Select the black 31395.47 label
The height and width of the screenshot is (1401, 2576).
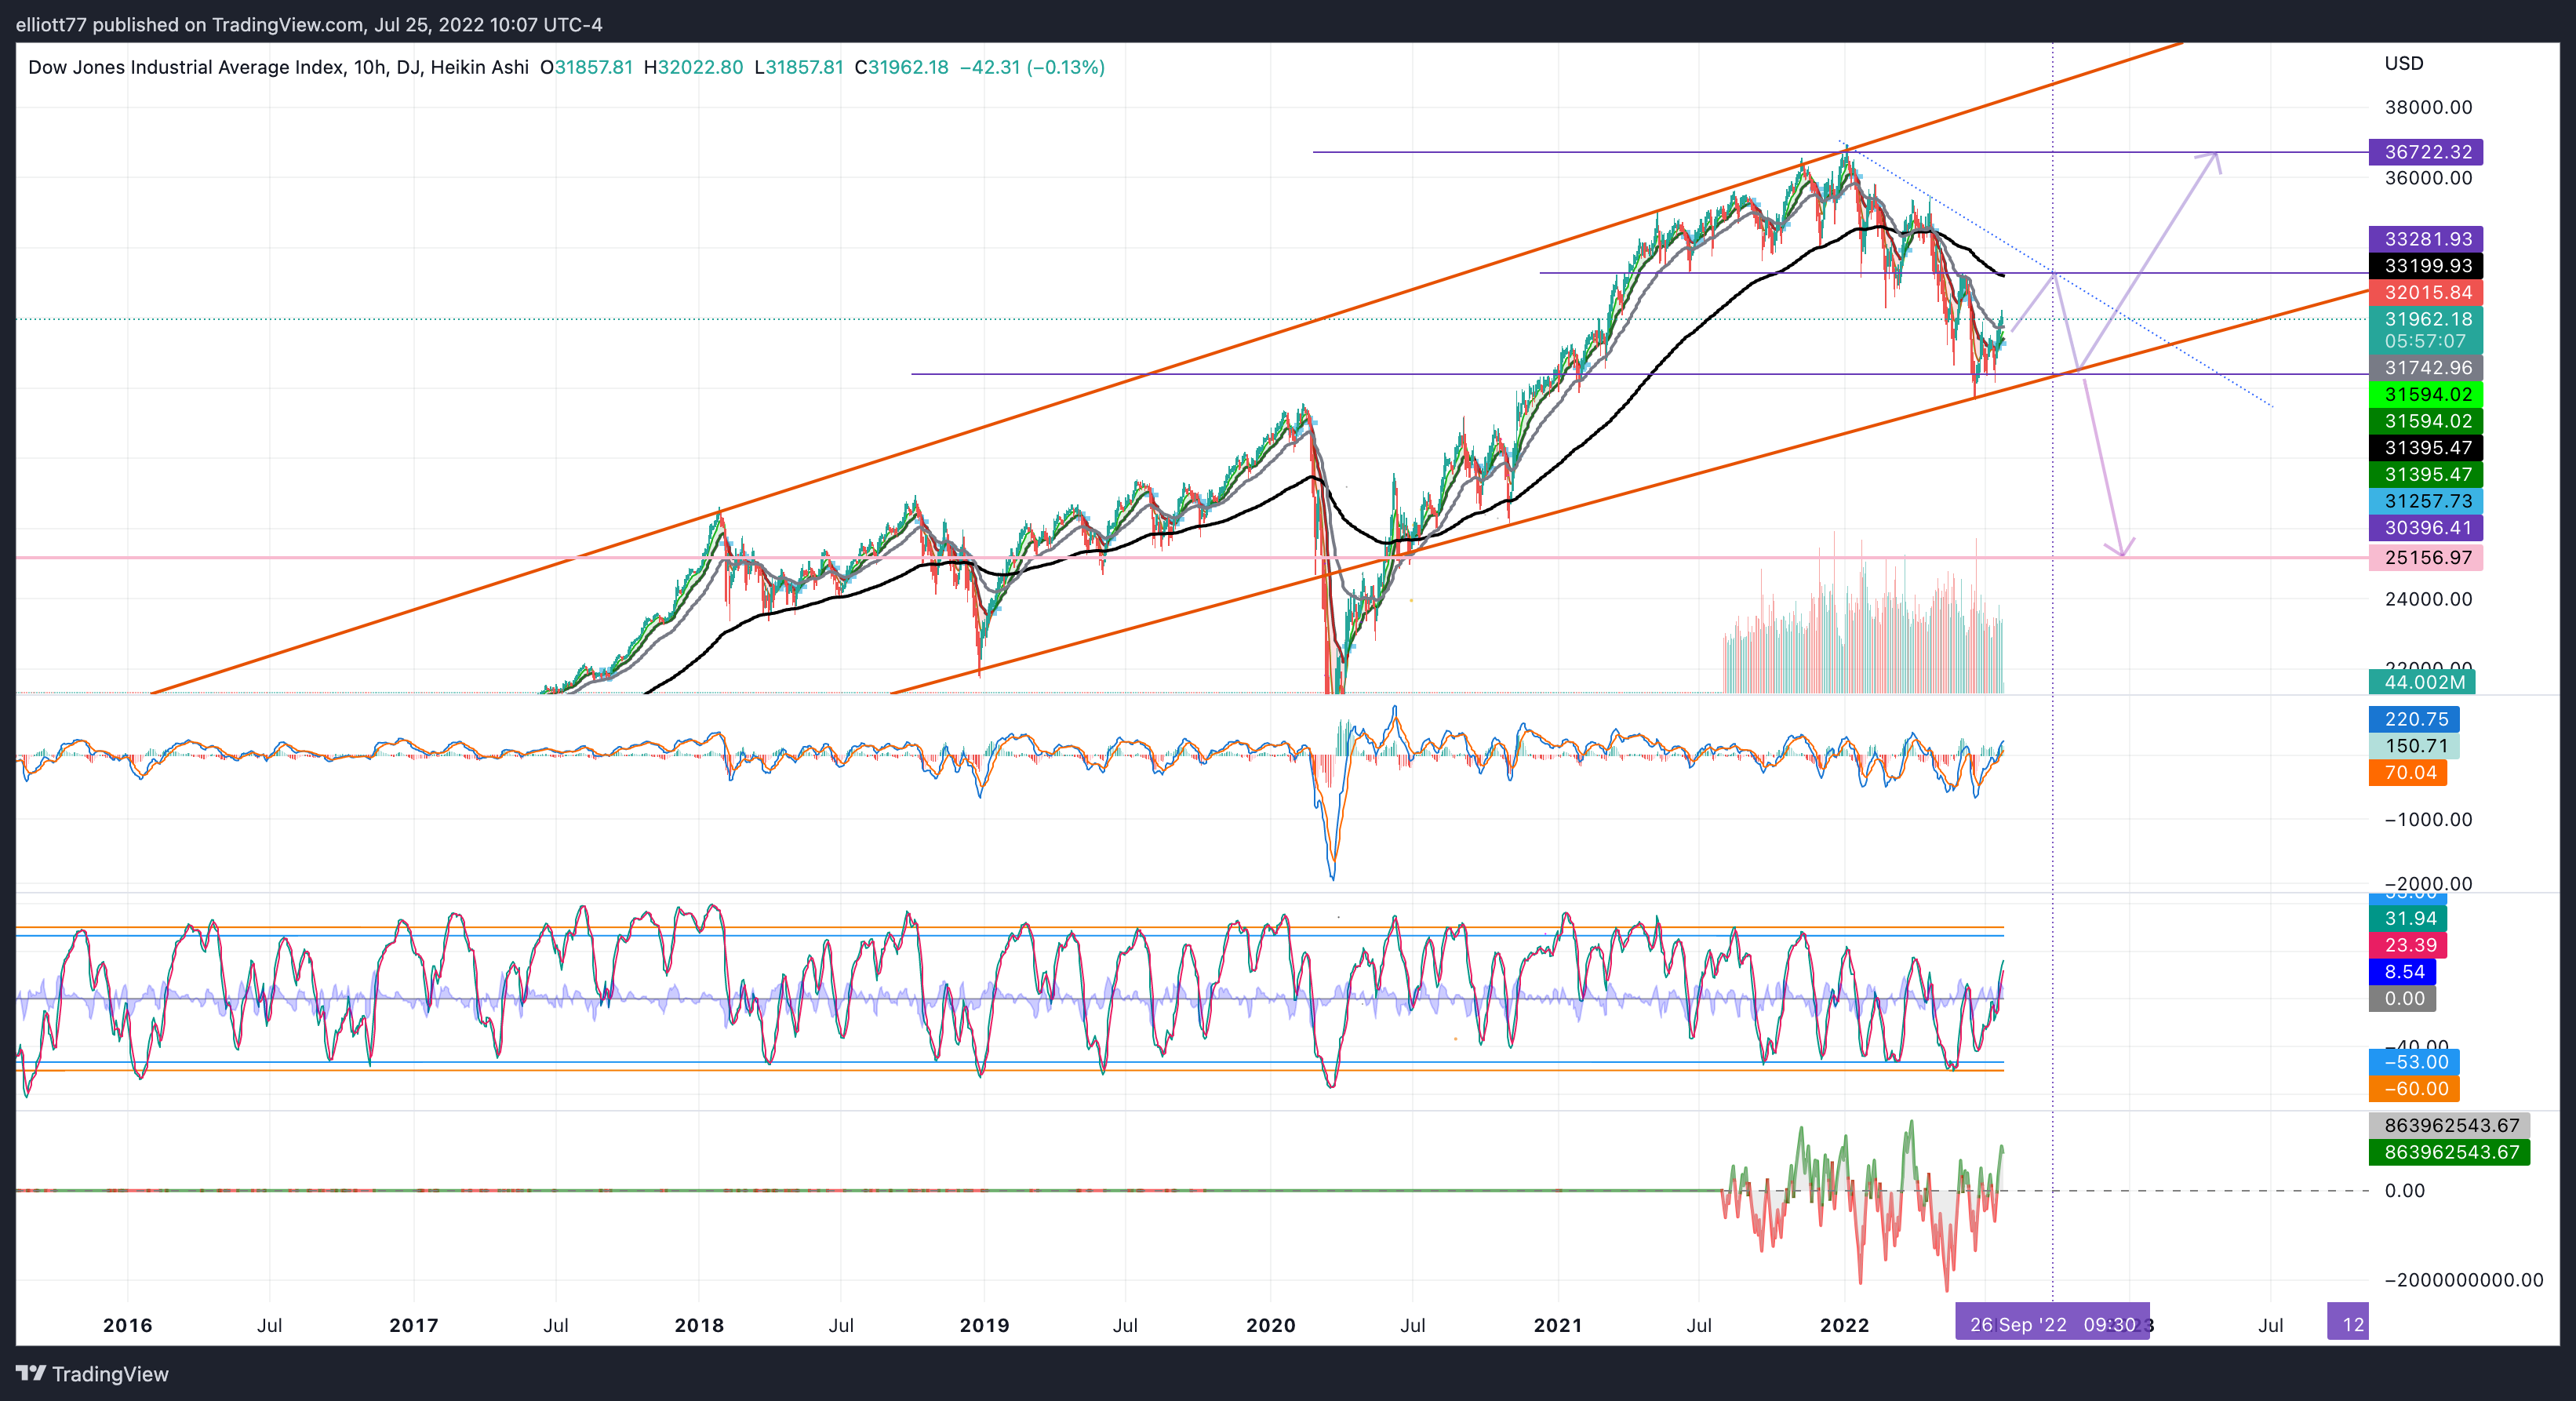tap(2426, 448)
